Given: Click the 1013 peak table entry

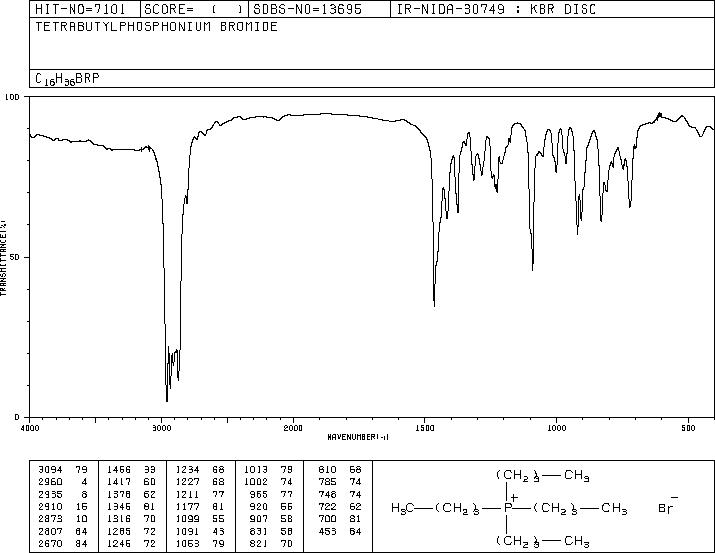Looking at the screenshot, I should point(269,470).
